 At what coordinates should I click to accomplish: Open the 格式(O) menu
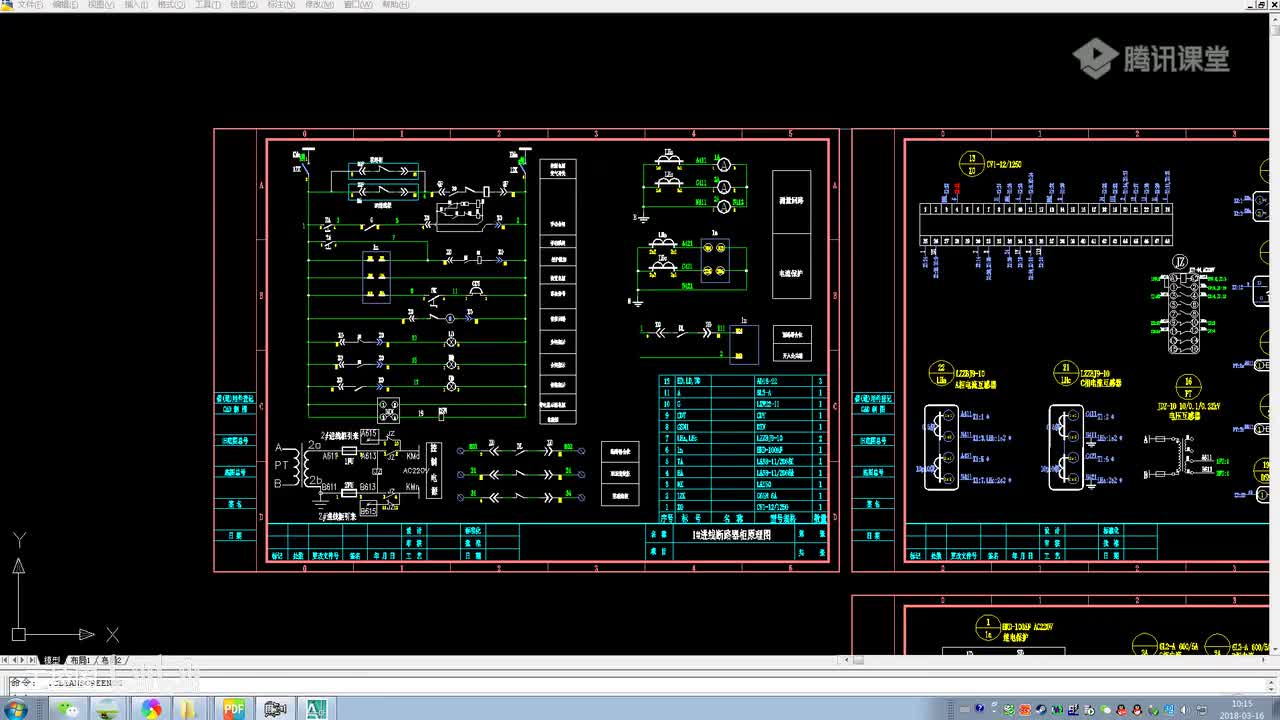point(172,5)
